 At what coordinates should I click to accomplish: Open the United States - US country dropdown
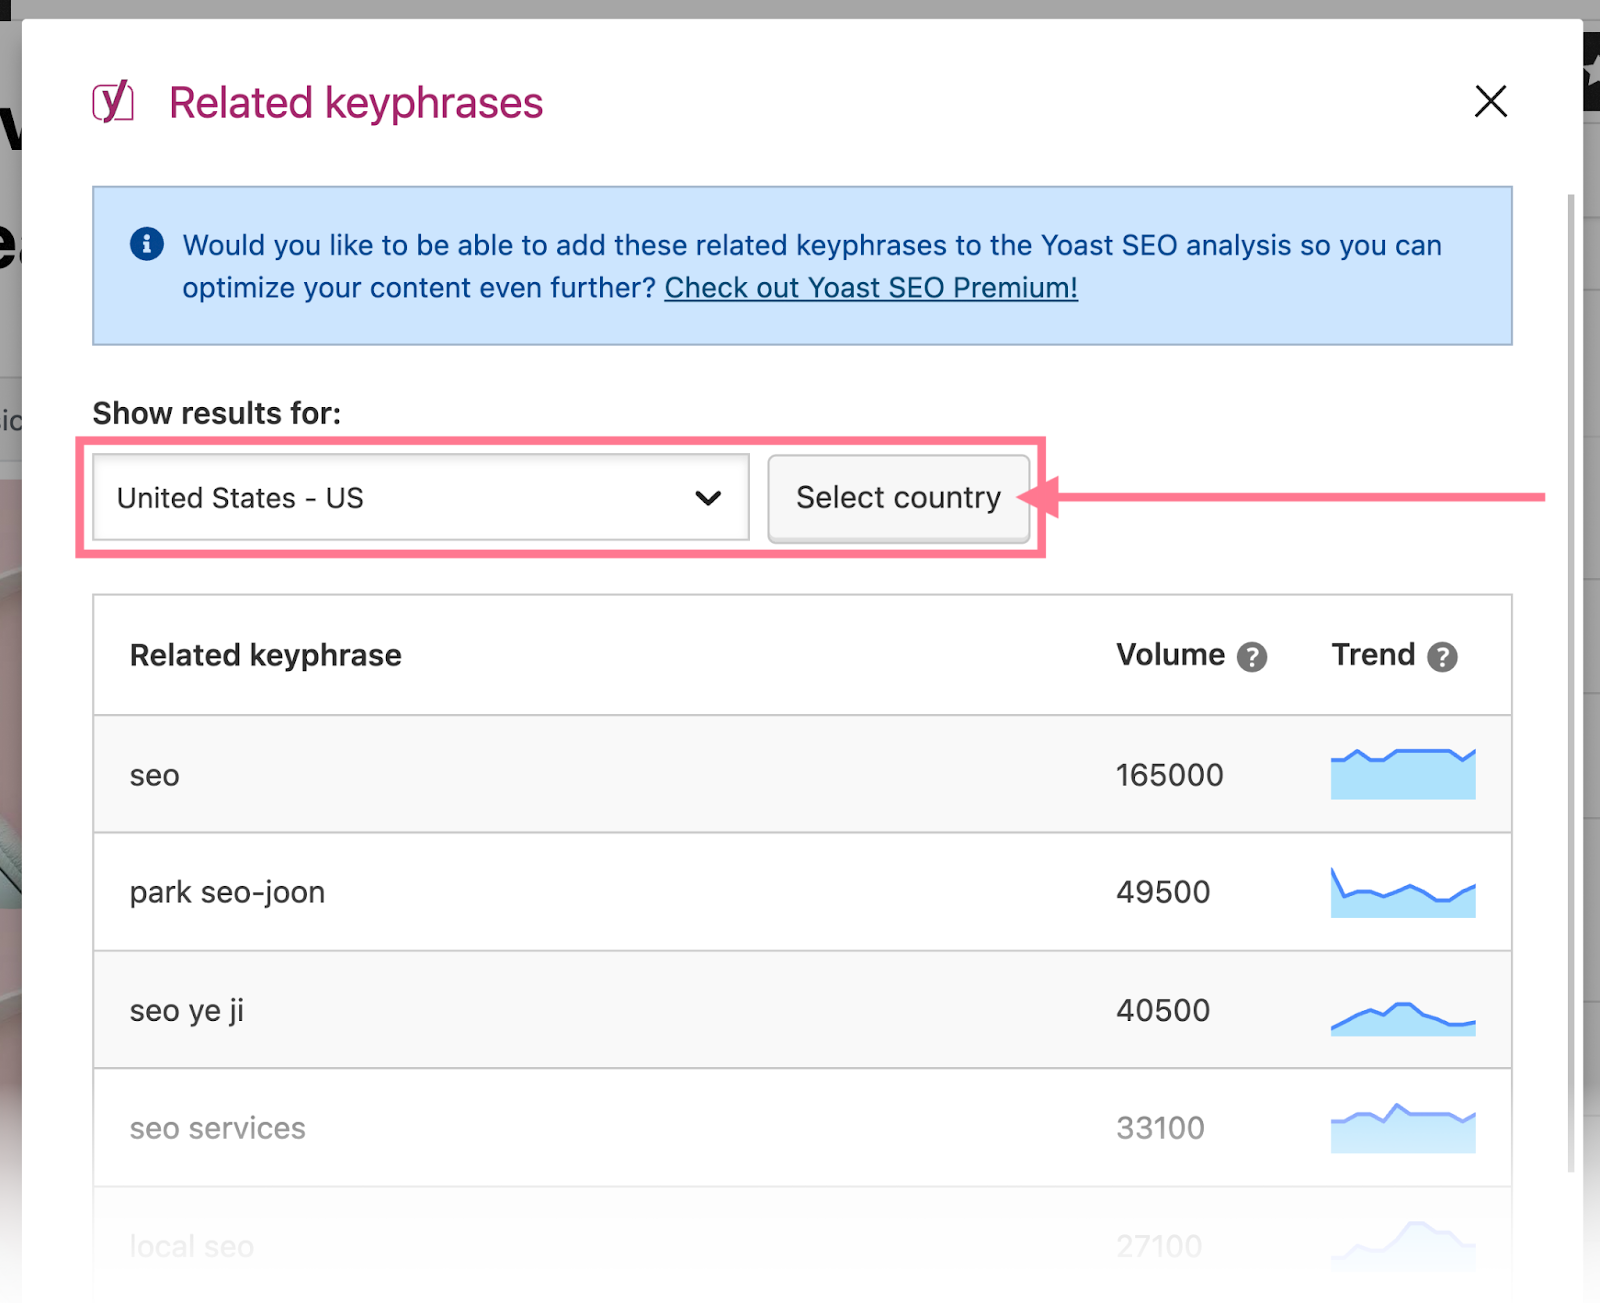[421, 498]
